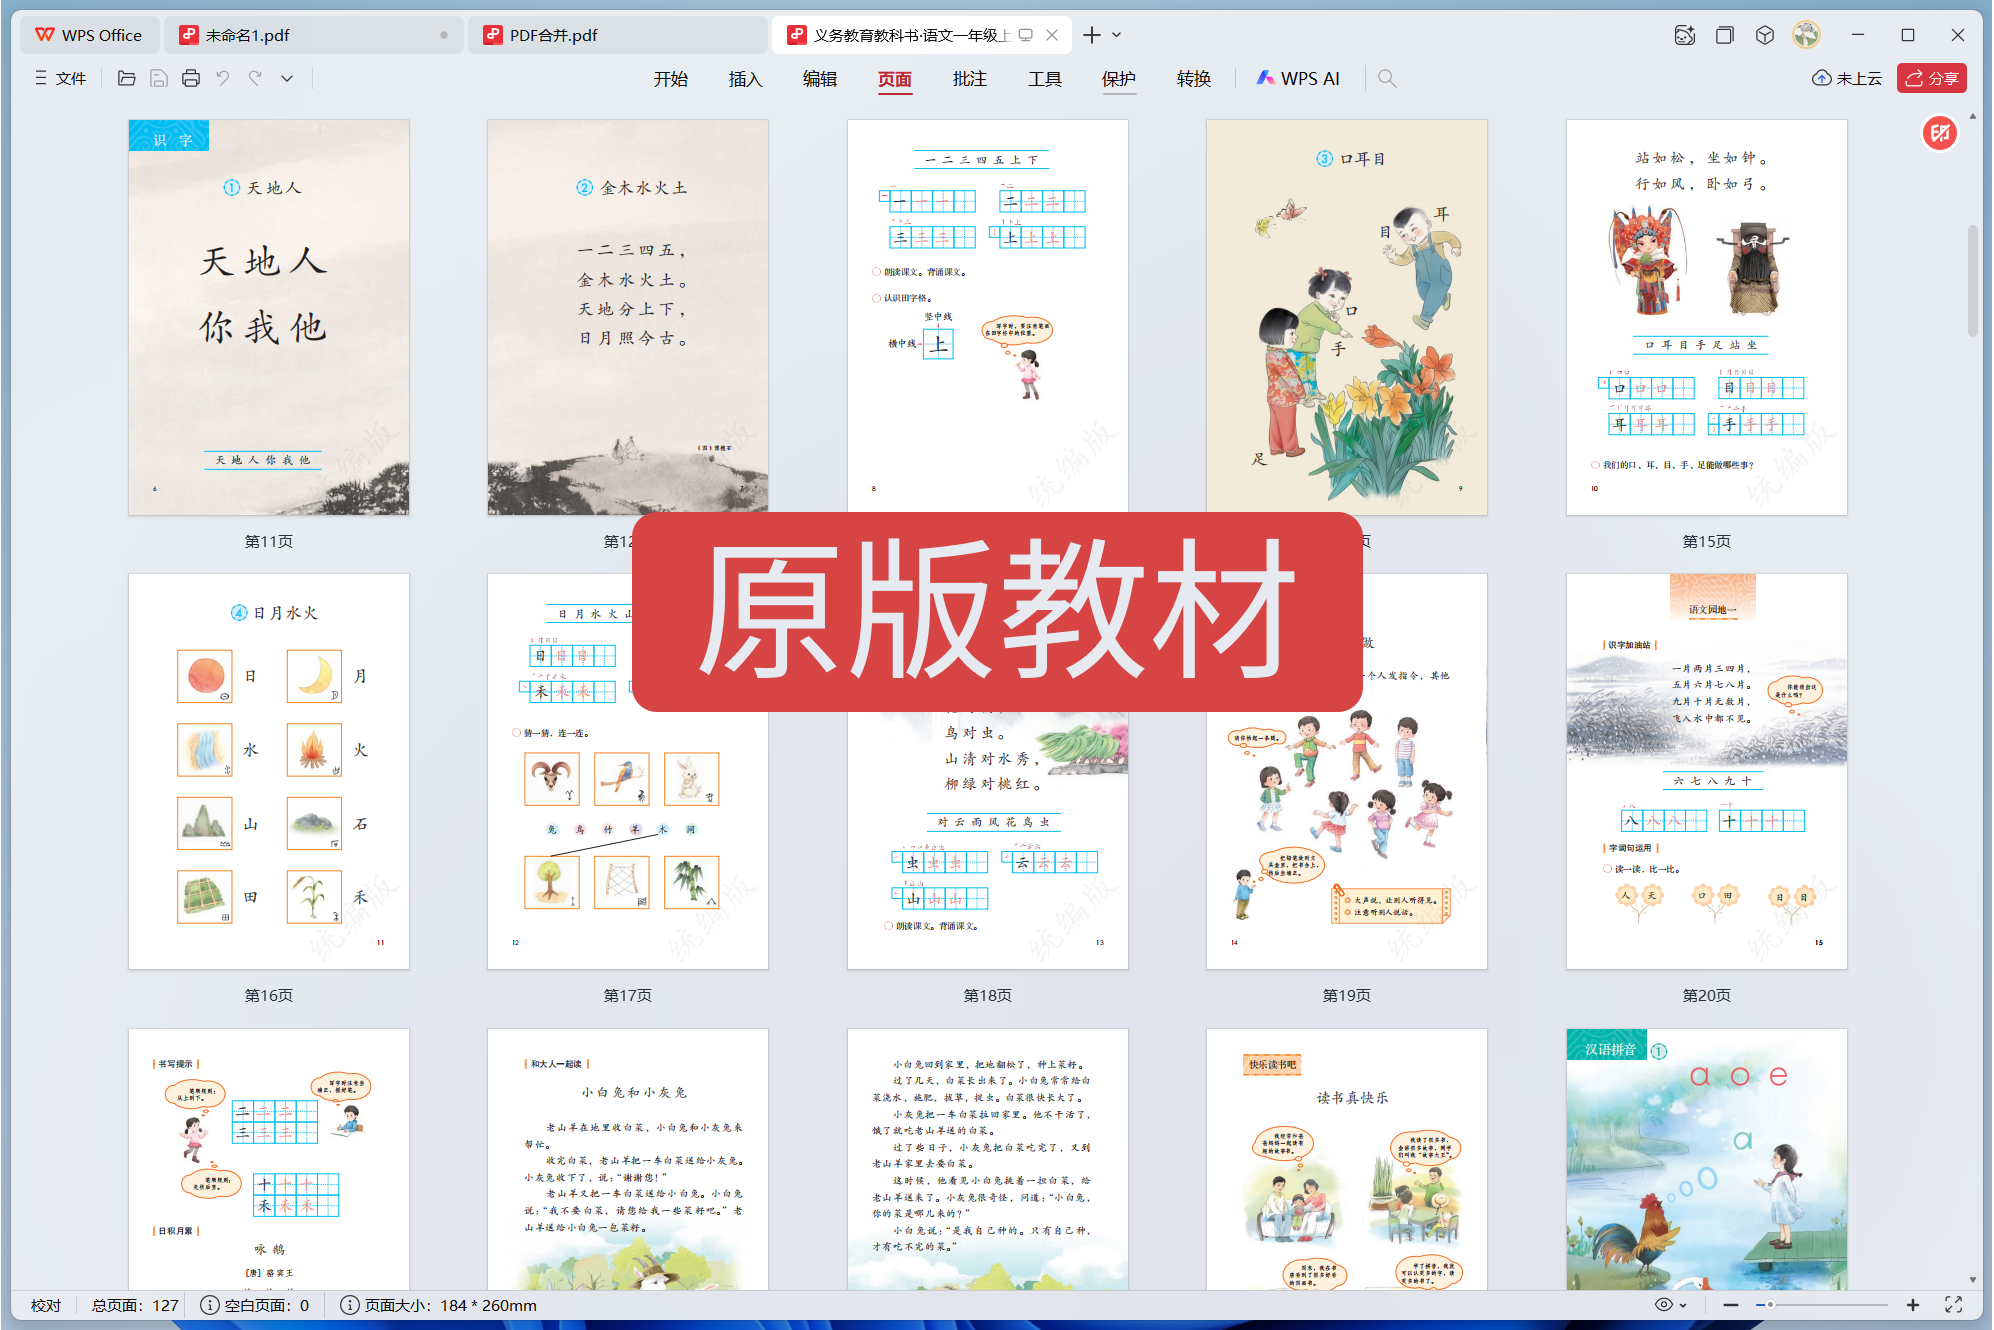Click 校对 in the status bar
This screenshot has width=1994, height=1330.
[46, 1305]
